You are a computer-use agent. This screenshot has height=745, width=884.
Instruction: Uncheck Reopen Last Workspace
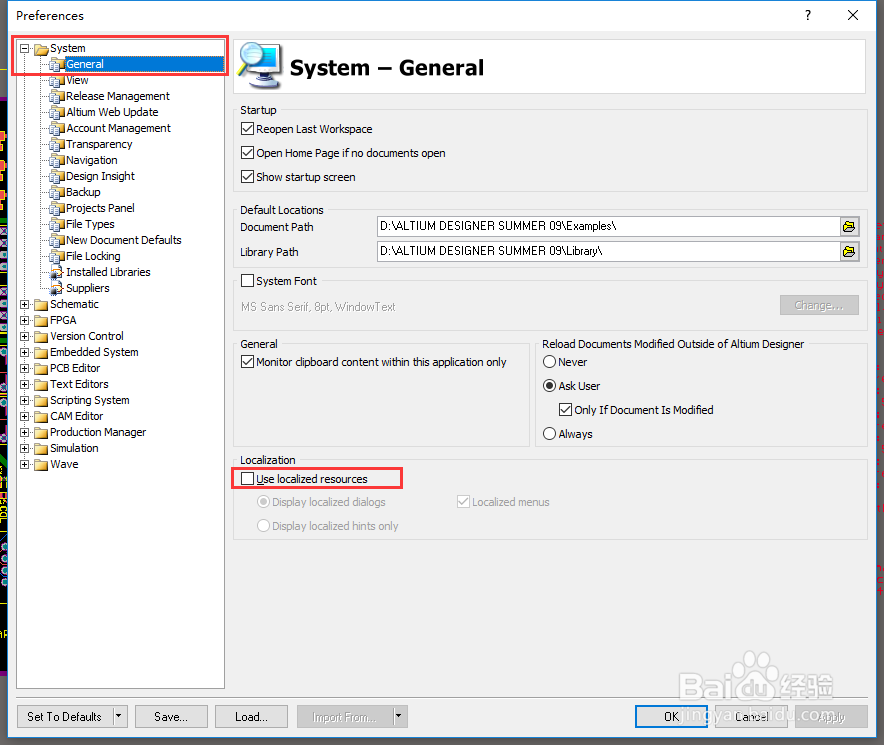point(247,129)
